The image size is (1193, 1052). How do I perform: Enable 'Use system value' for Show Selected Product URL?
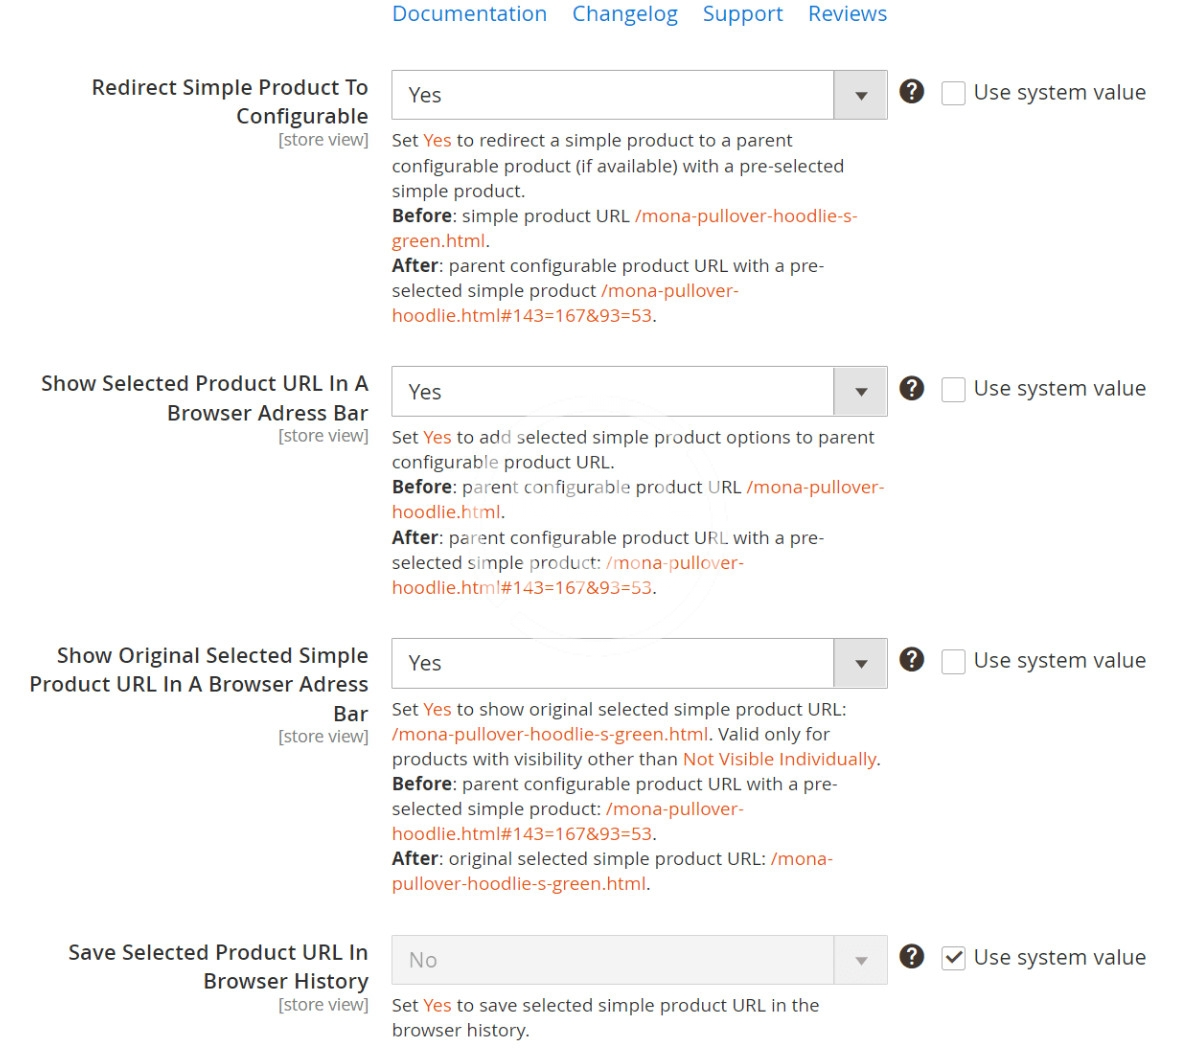[954, 389]
